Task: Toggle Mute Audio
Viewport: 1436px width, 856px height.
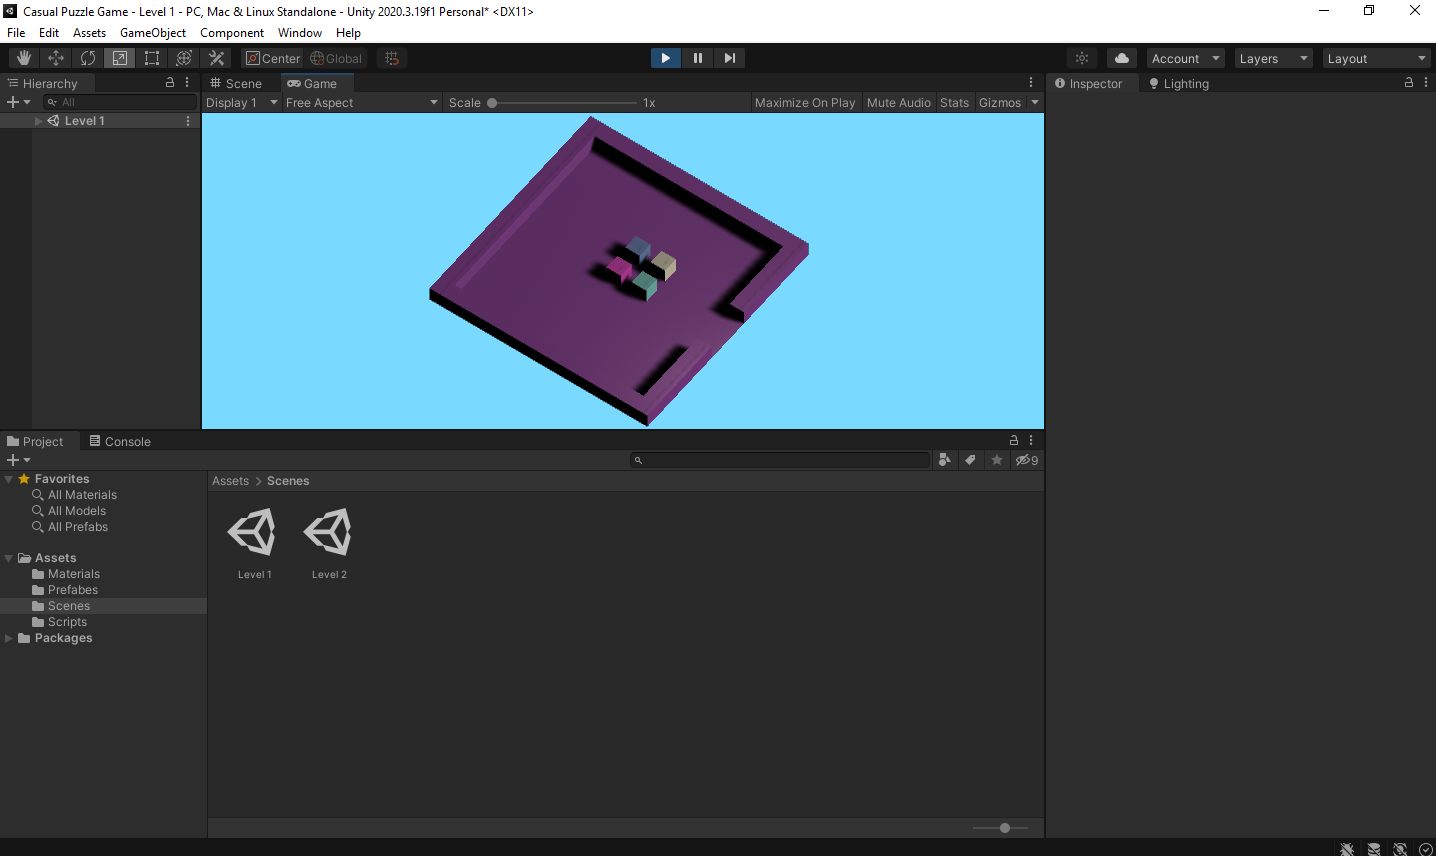Action: (x=898, y=102)
